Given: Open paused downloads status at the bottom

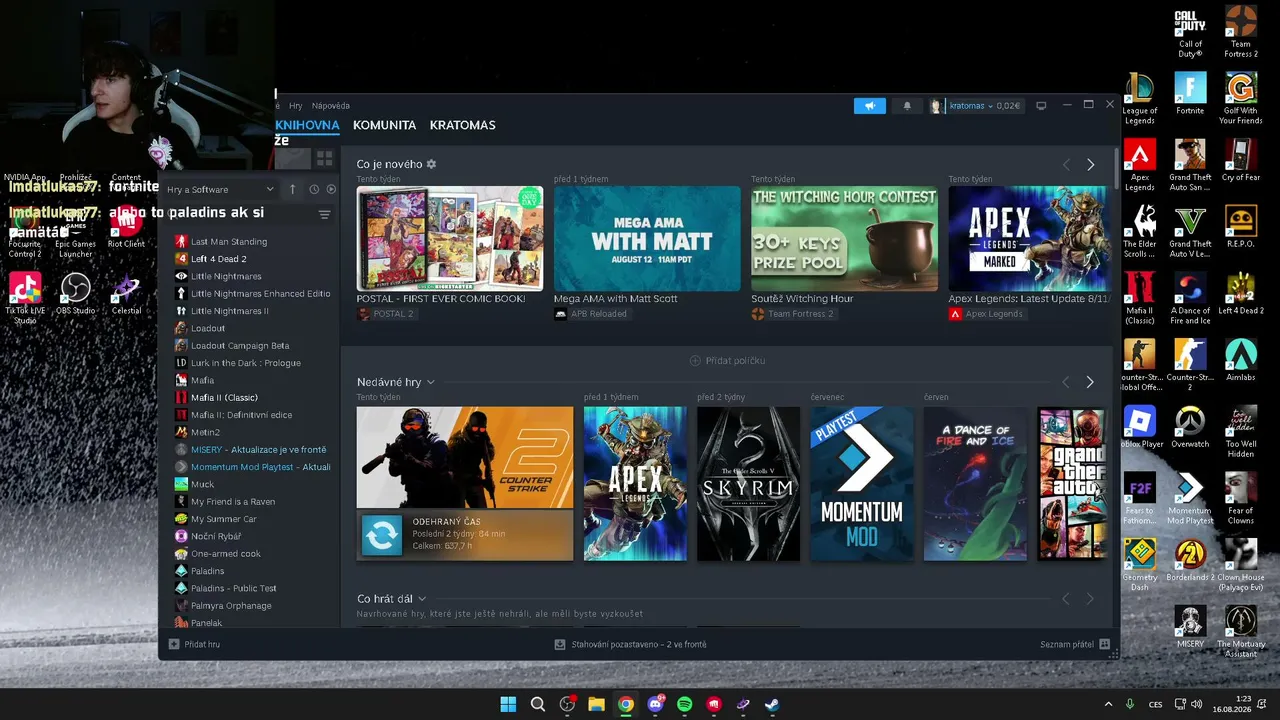Looking at the screenshot, I should click(x=630, y=645).
